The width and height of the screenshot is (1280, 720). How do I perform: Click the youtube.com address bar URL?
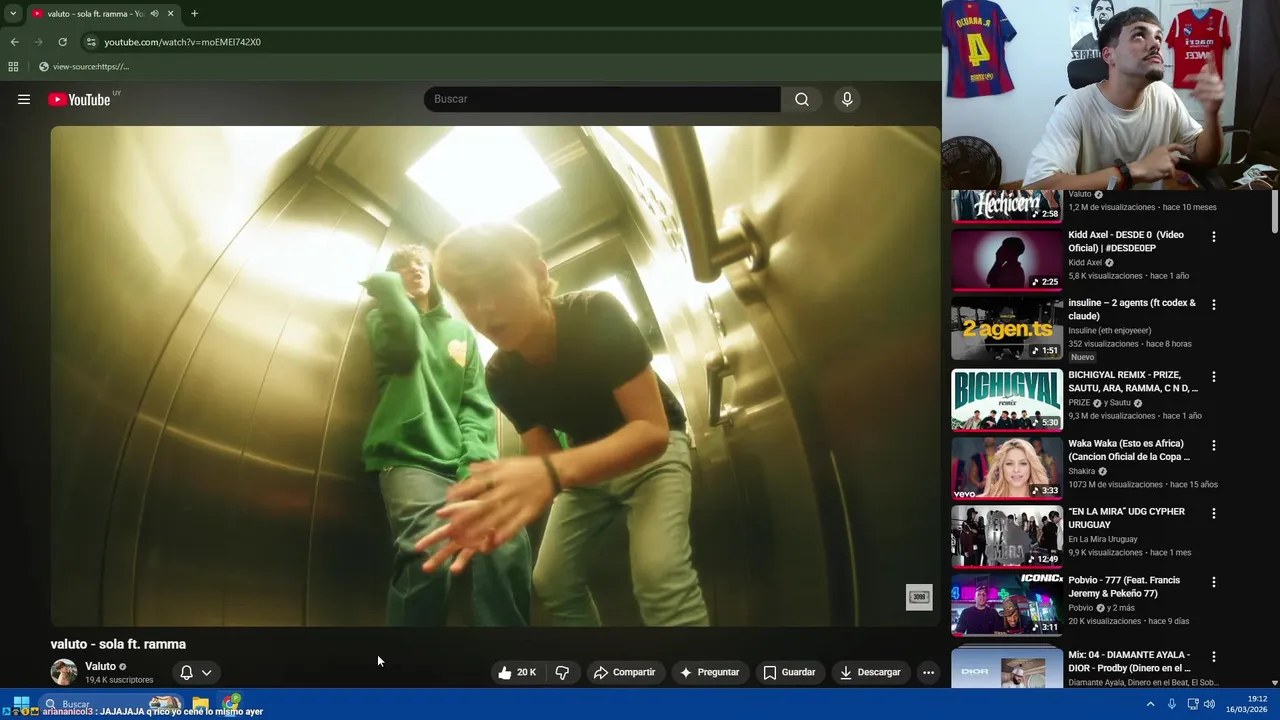coord(182,42)
